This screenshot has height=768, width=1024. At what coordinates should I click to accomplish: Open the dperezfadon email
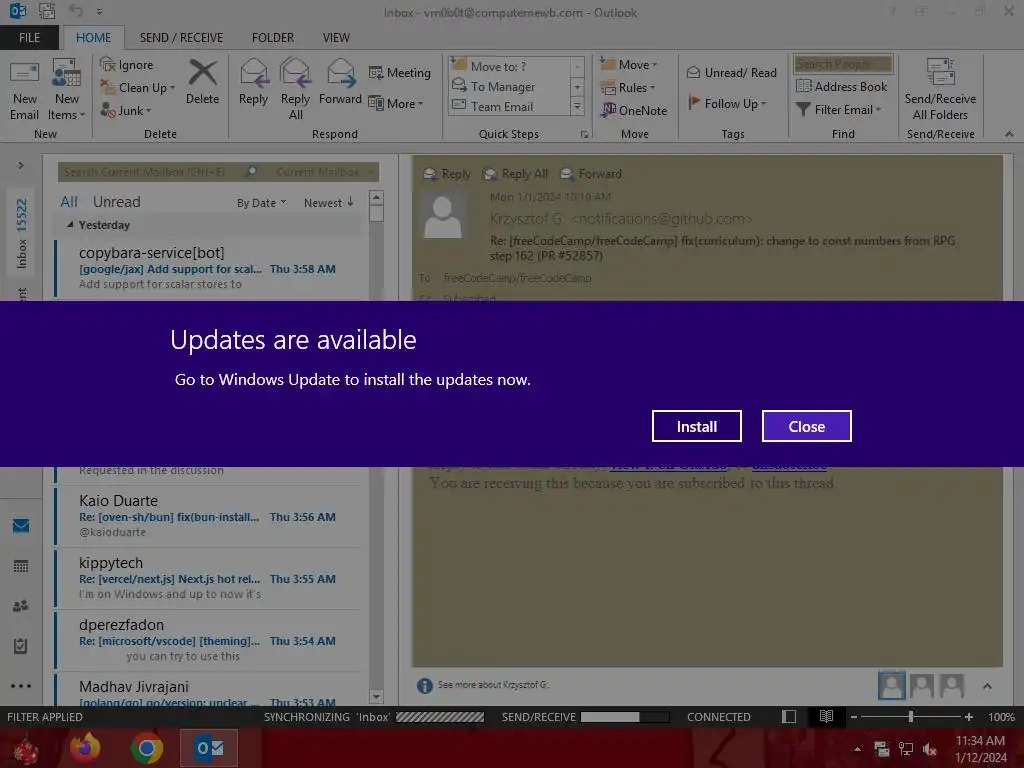point(209,640)
